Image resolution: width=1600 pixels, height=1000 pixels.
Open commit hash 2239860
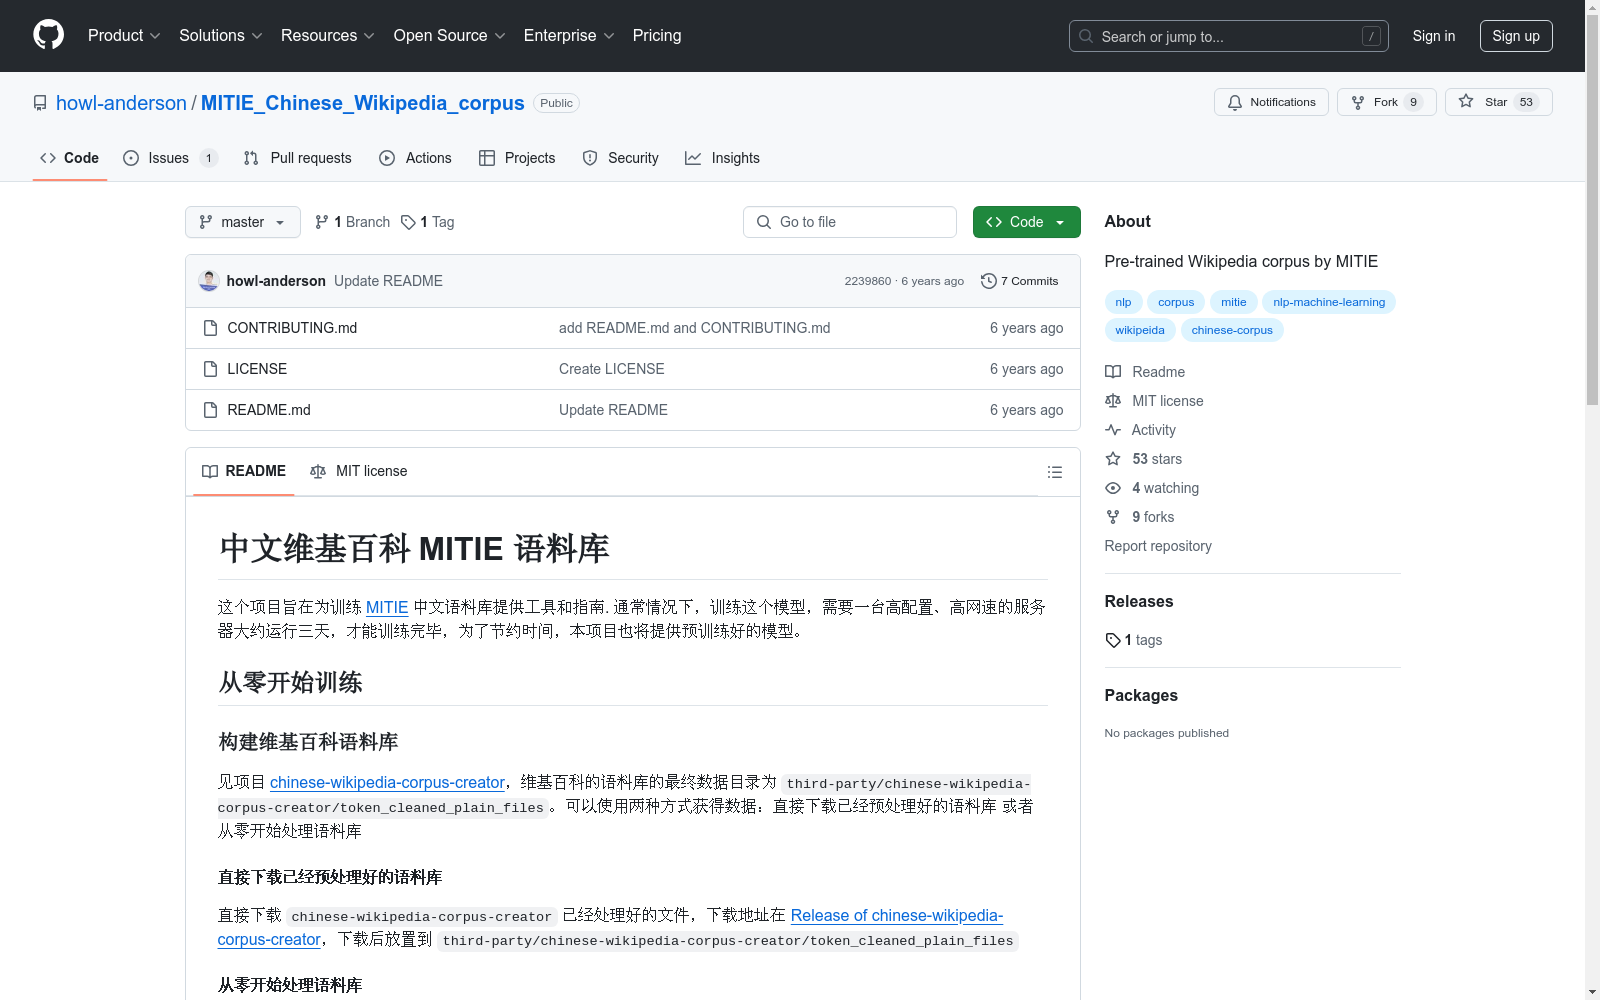[867, 281]
